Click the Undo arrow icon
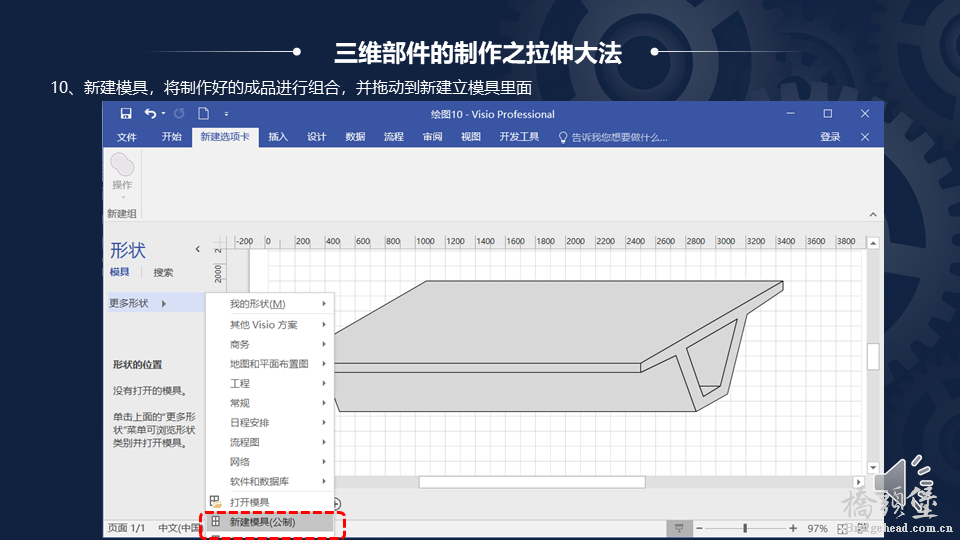The width and height of the screenshot is (960, 540). [150, 113]
